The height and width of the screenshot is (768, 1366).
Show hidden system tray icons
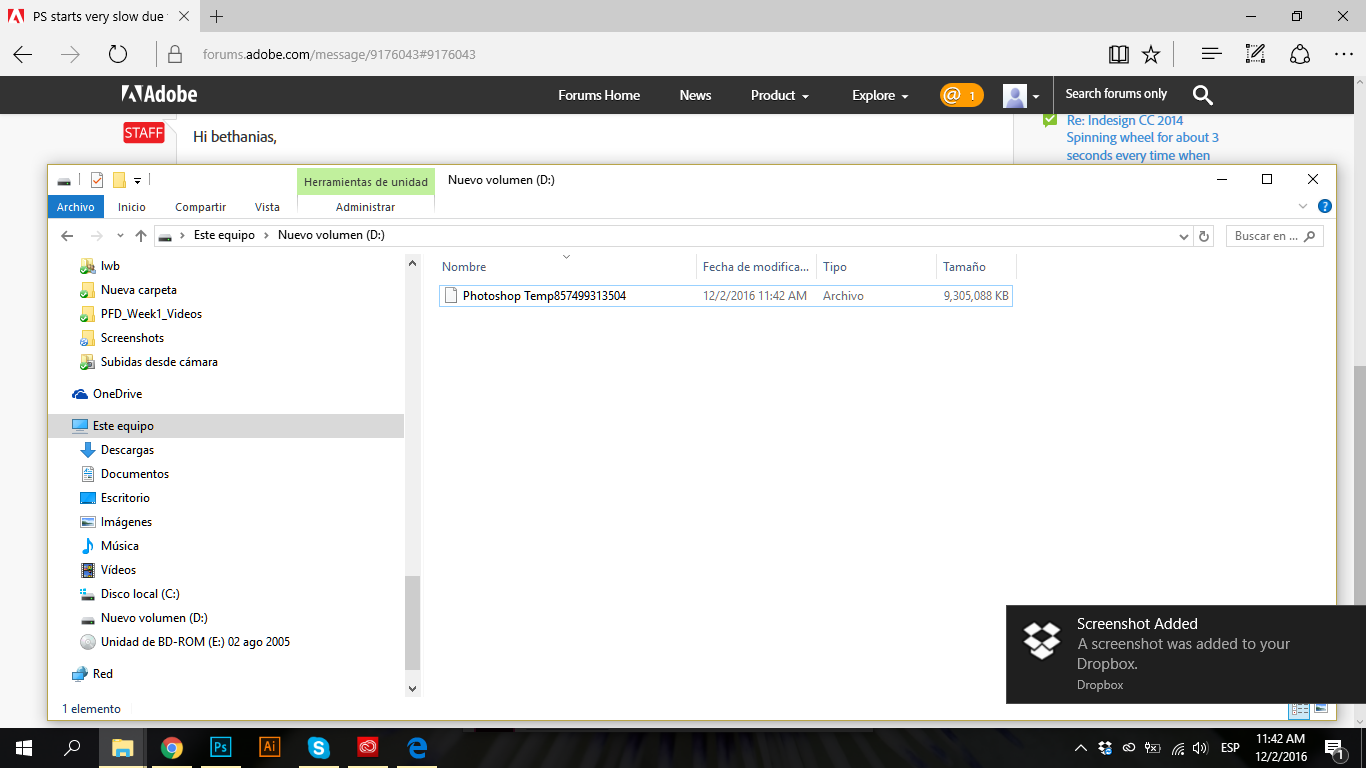click(1081, 748)
